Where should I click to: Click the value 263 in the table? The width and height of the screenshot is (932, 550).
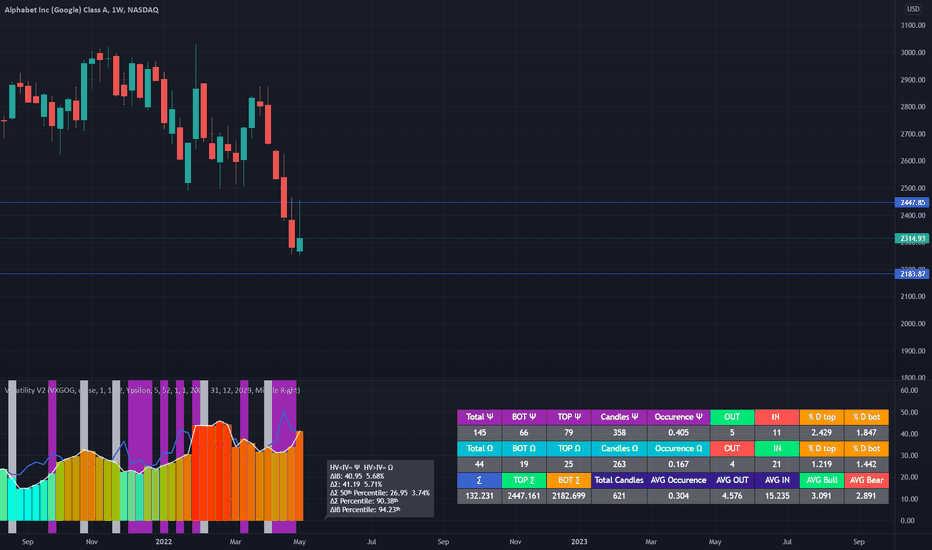[619, 464]
